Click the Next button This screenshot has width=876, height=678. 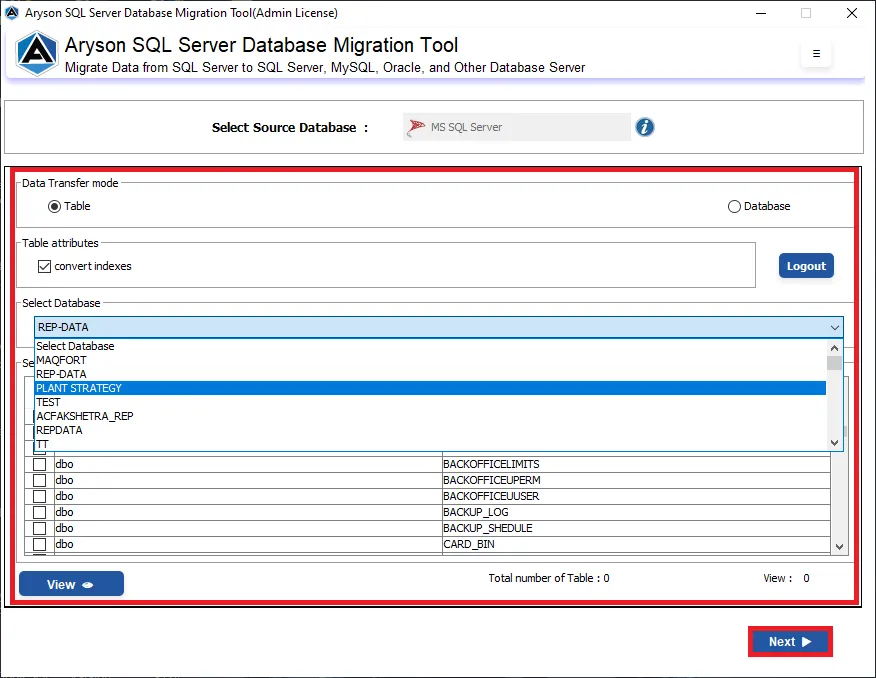pyautogui.click(x=790, y=642)
